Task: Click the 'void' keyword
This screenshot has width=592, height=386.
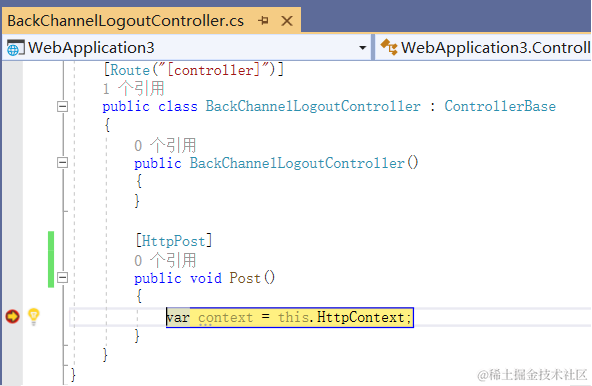Action: 206,278
